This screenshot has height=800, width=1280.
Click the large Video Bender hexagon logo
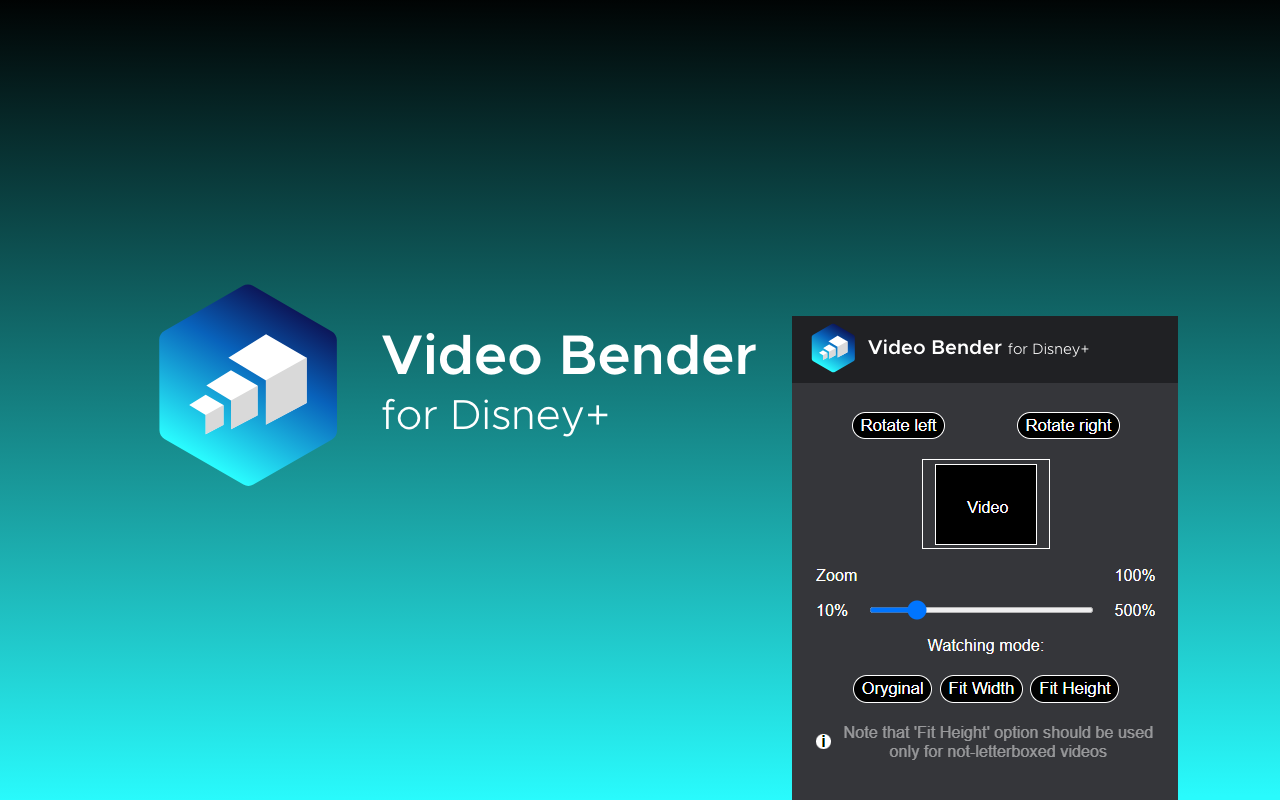pos(248,385)
